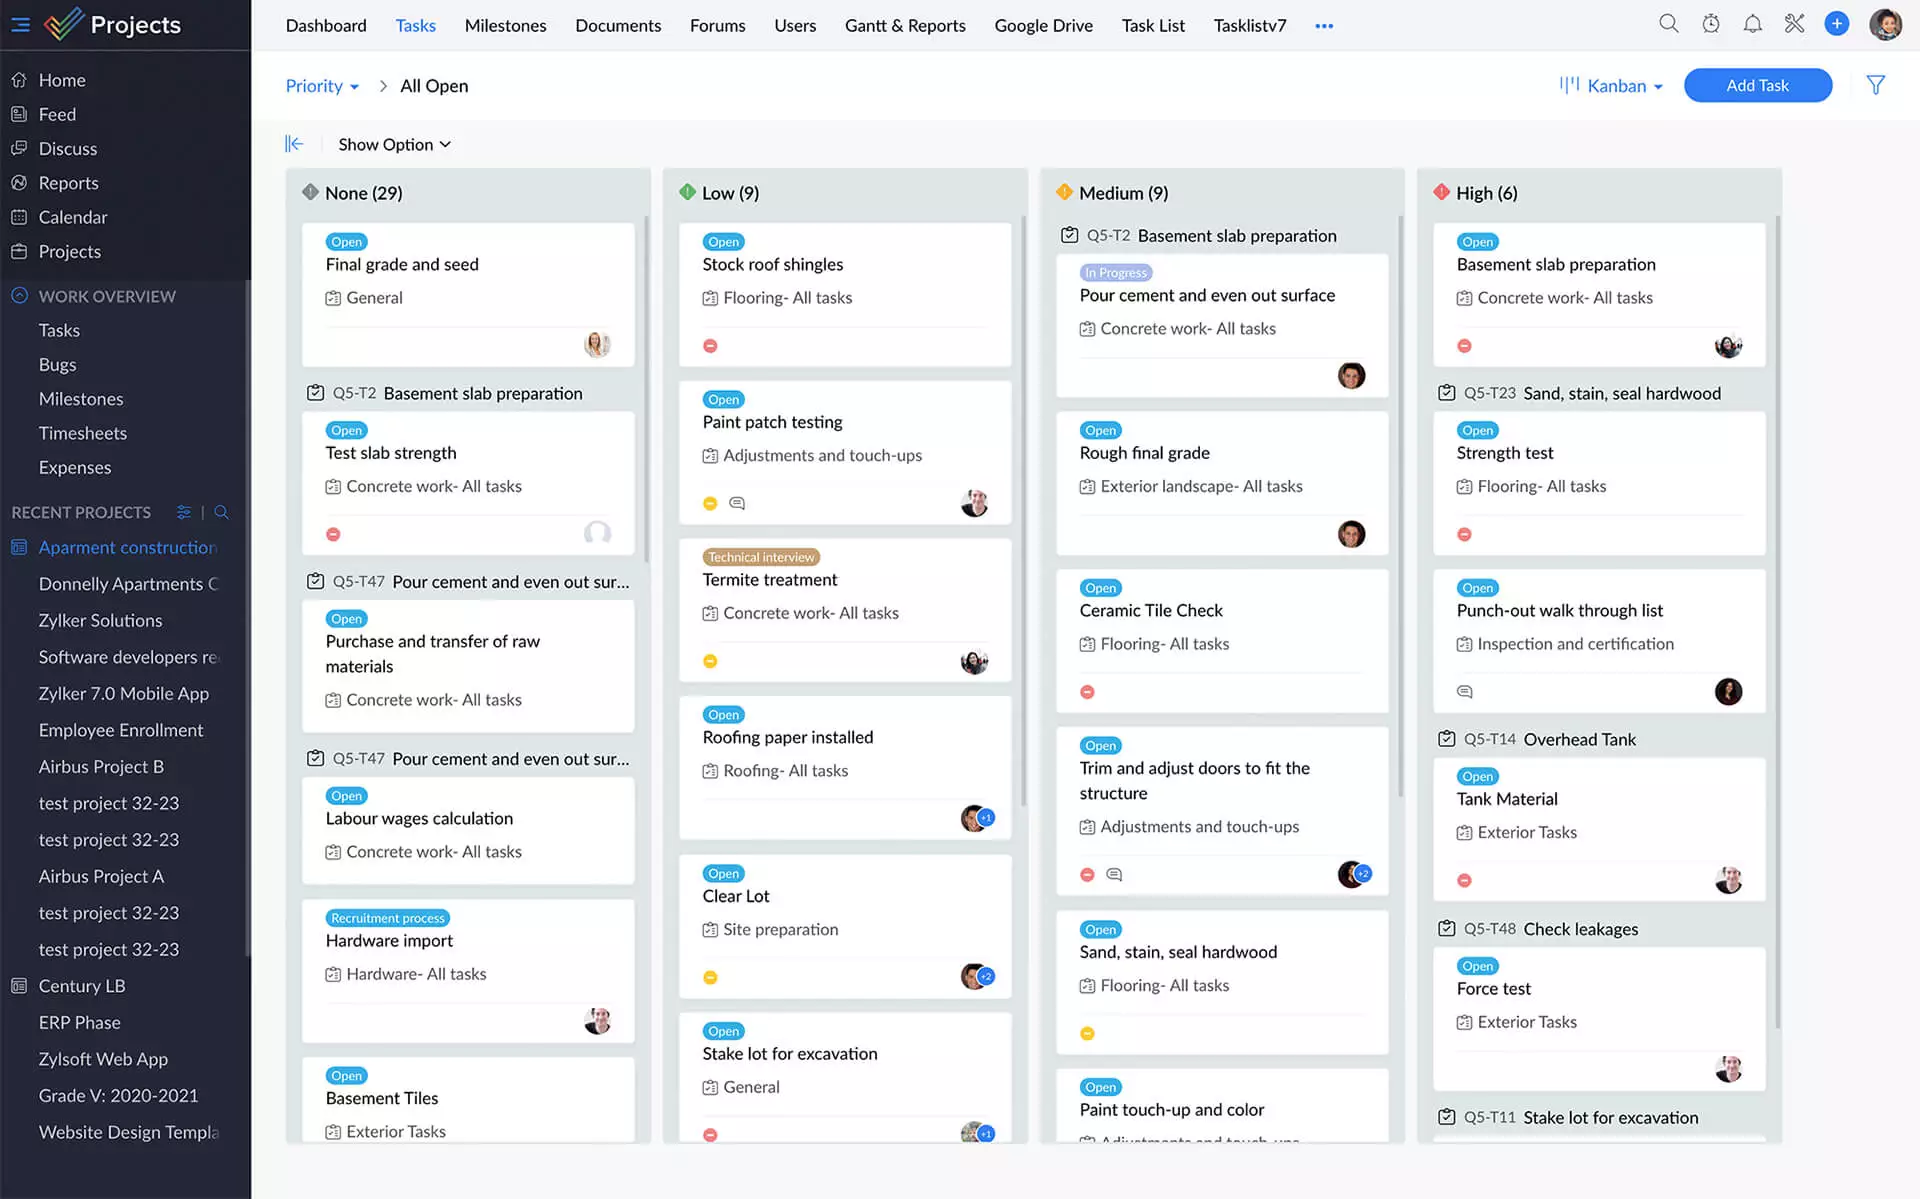Open the search magnifier in top bar
The width and height of the screenshot is (1920, 1199).
click(x=1668, y=24)
